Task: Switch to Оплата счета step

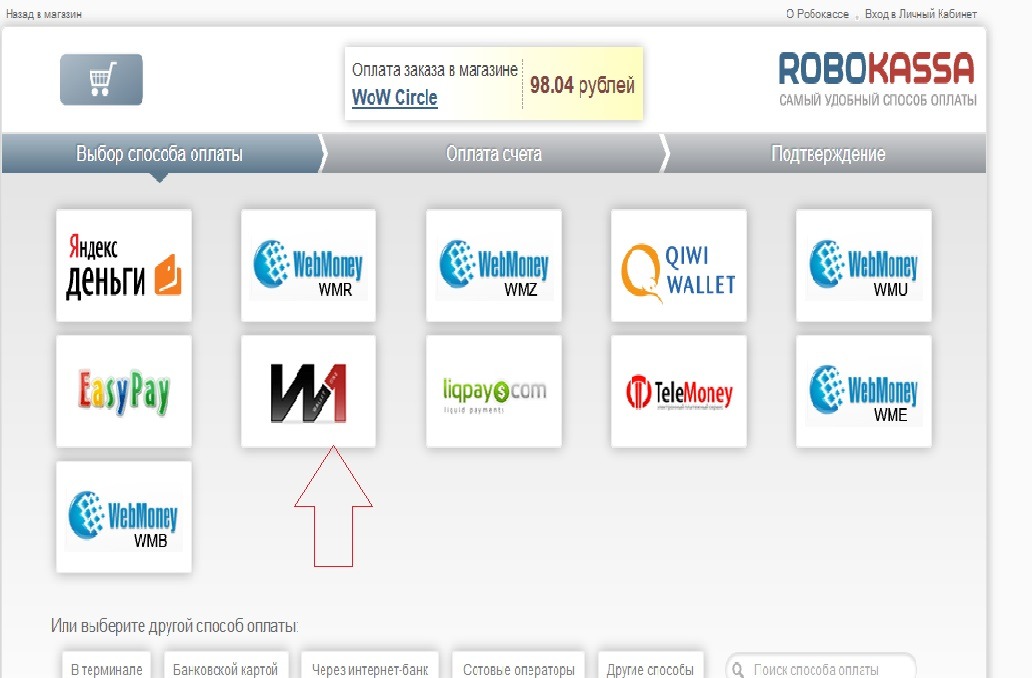Action: pyautogui.click(x=494, y=154)
